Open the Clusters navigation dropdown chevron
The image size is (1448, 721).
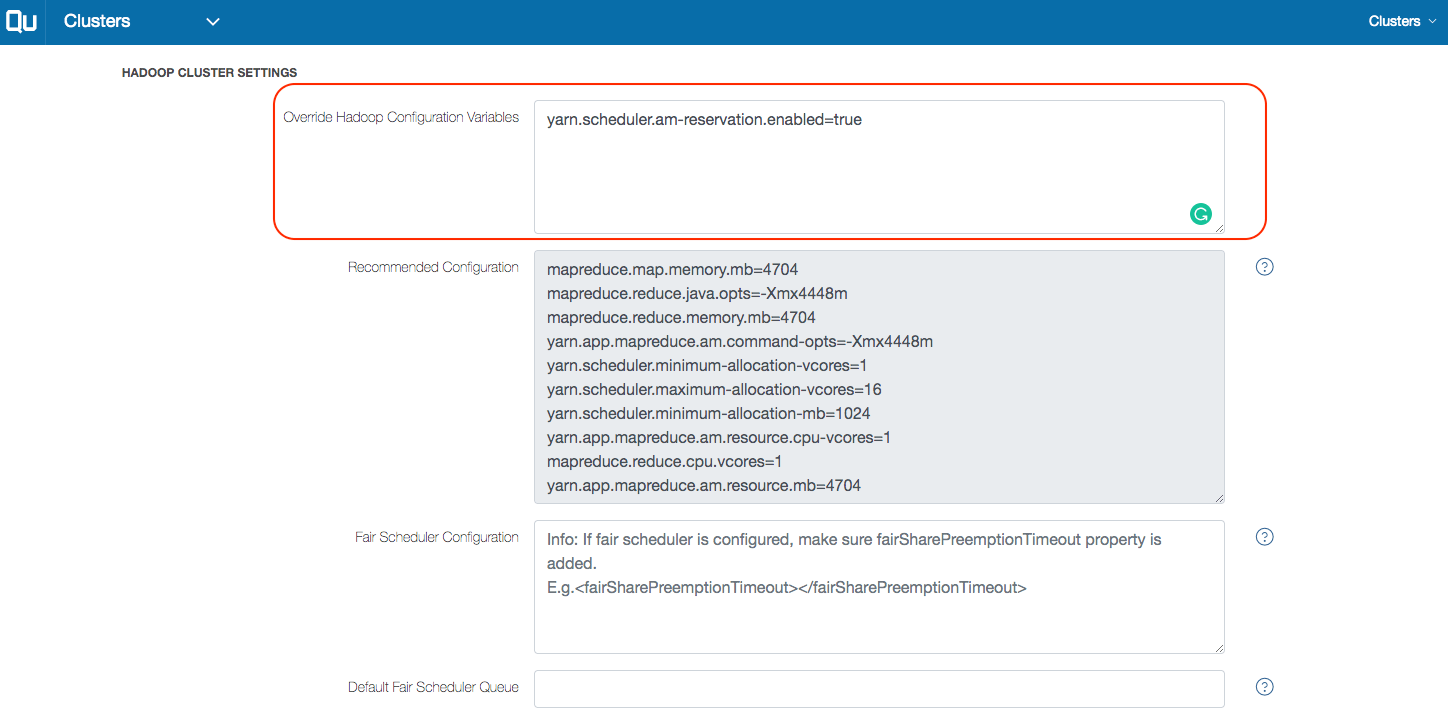[212, 21]
